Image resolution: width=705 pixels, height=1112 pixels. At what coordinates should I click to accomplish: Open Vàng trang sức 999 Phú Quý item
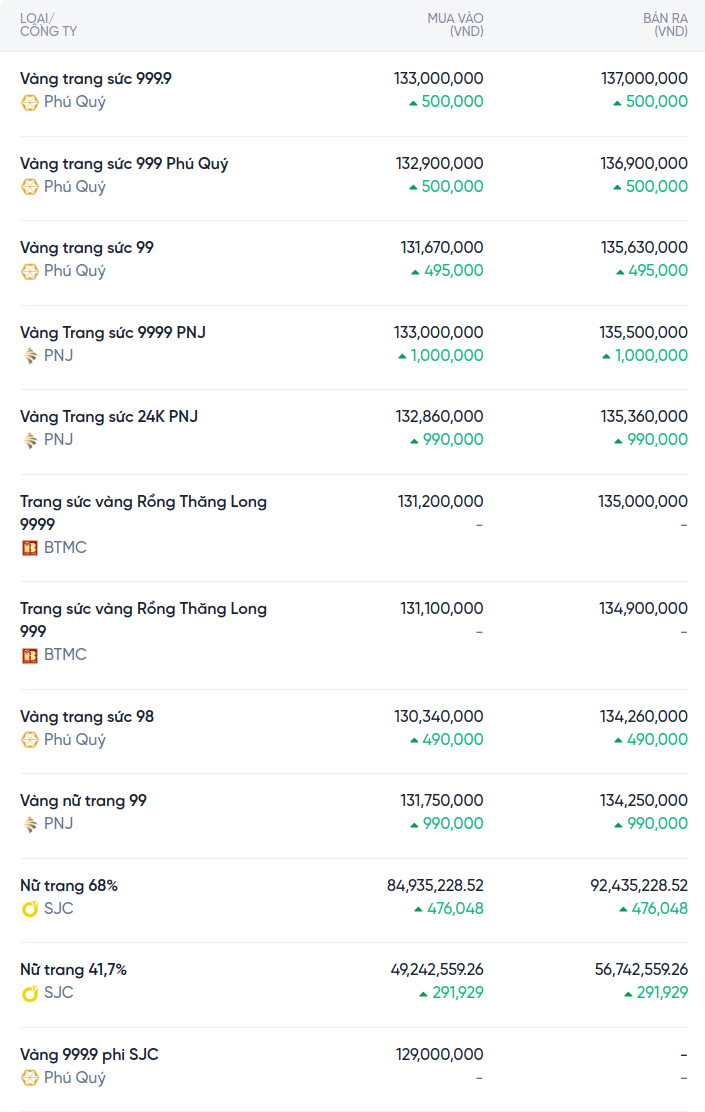pyautogui.click(x=124, y=163)
